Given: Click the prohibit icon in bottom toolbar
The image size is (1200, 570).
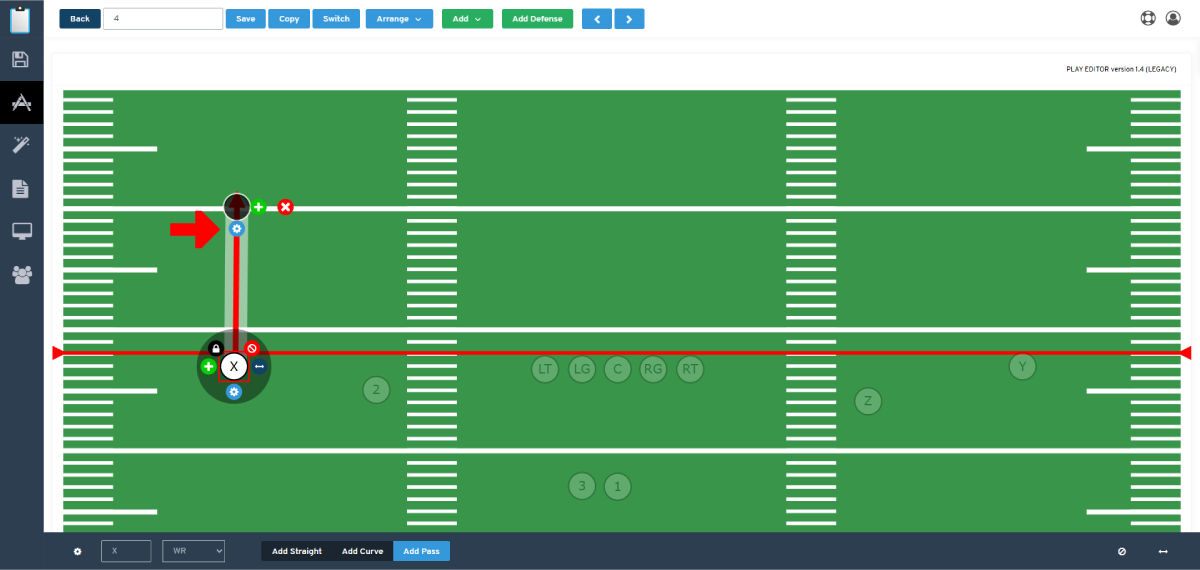Looking at the screenshot, I should click(1122, 551).
